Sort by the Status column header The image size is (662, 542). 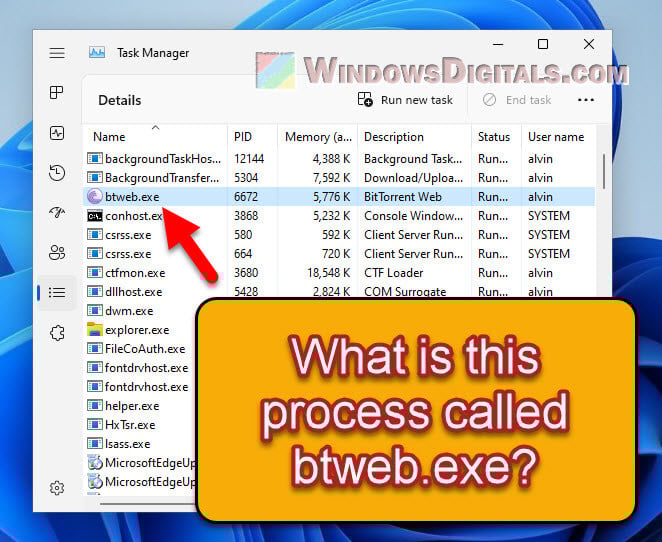496,137
